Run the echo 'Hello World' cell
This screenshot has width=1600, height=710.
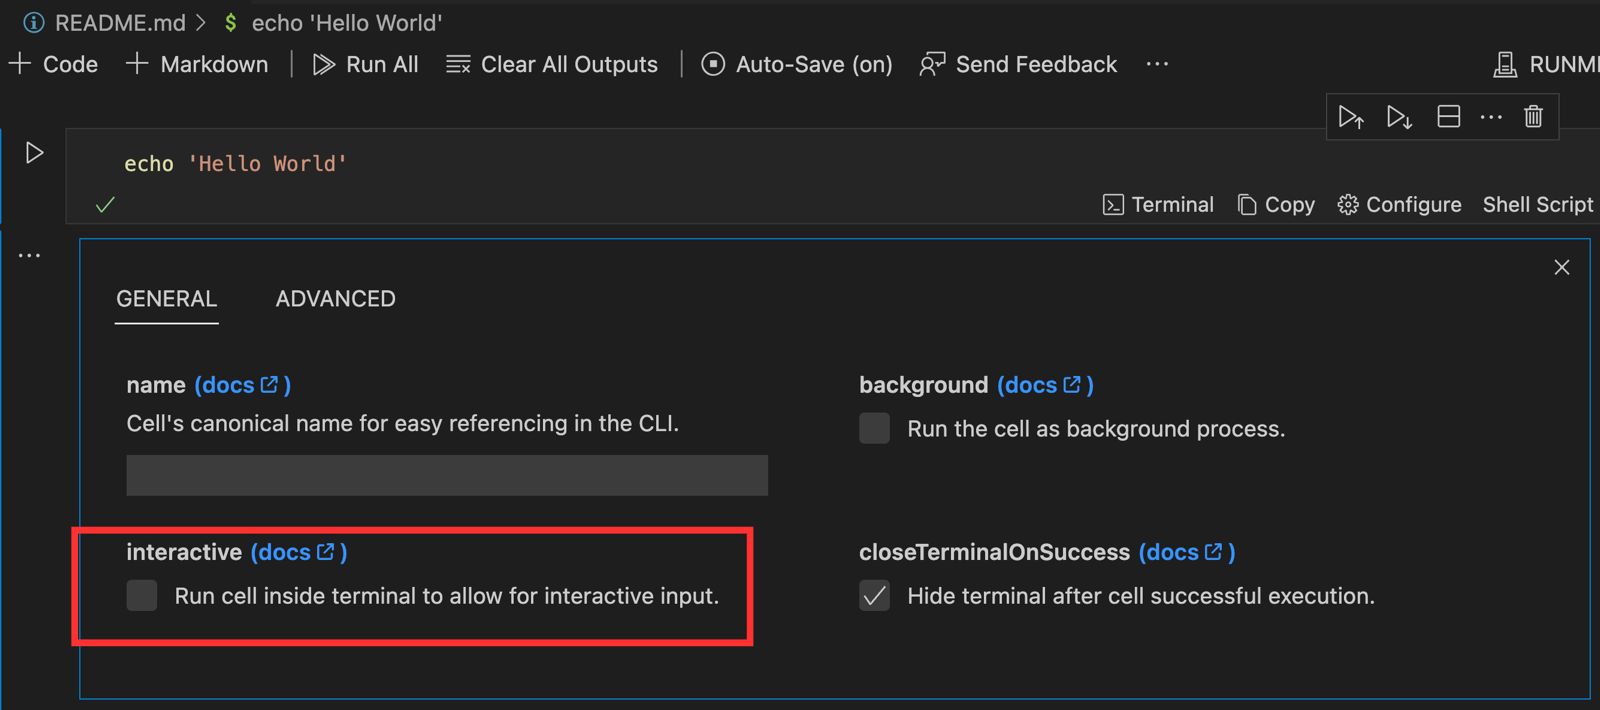33,152
